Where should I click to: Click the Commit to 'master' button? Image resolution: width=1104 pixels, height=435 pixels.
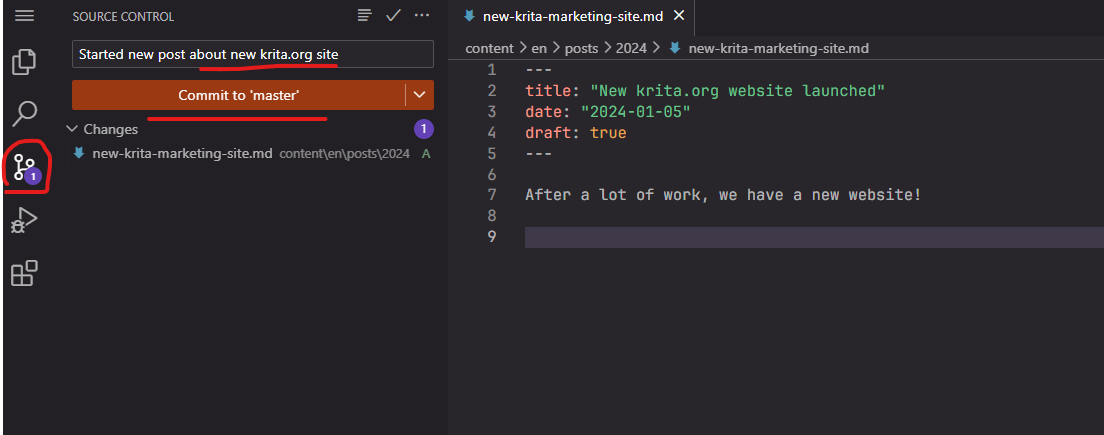pyautogui.click(x=239, y=95)
